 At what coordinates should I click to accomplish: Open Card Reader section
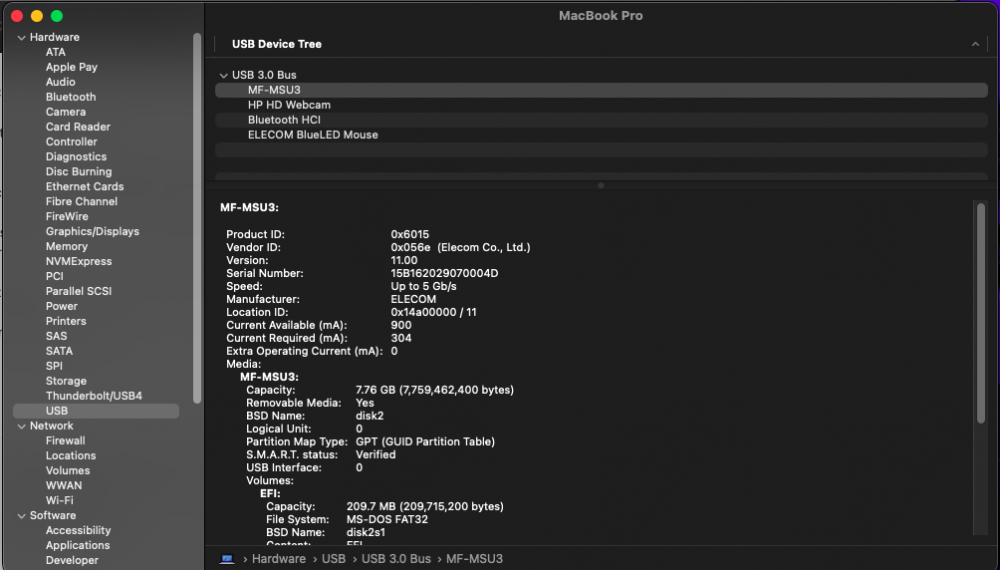(78, 127)
